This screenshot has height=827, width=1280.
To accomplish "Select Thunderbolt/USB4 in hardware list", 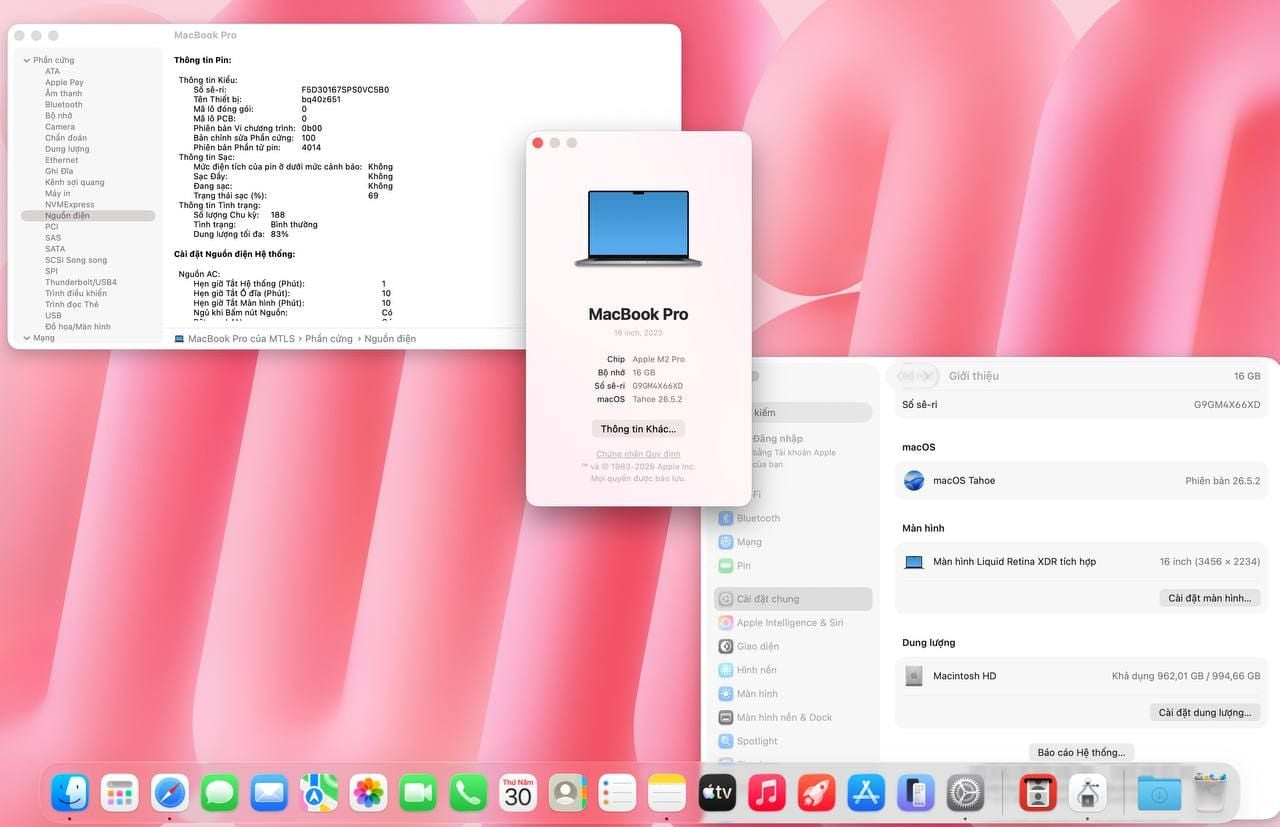I will pos(81,283).
